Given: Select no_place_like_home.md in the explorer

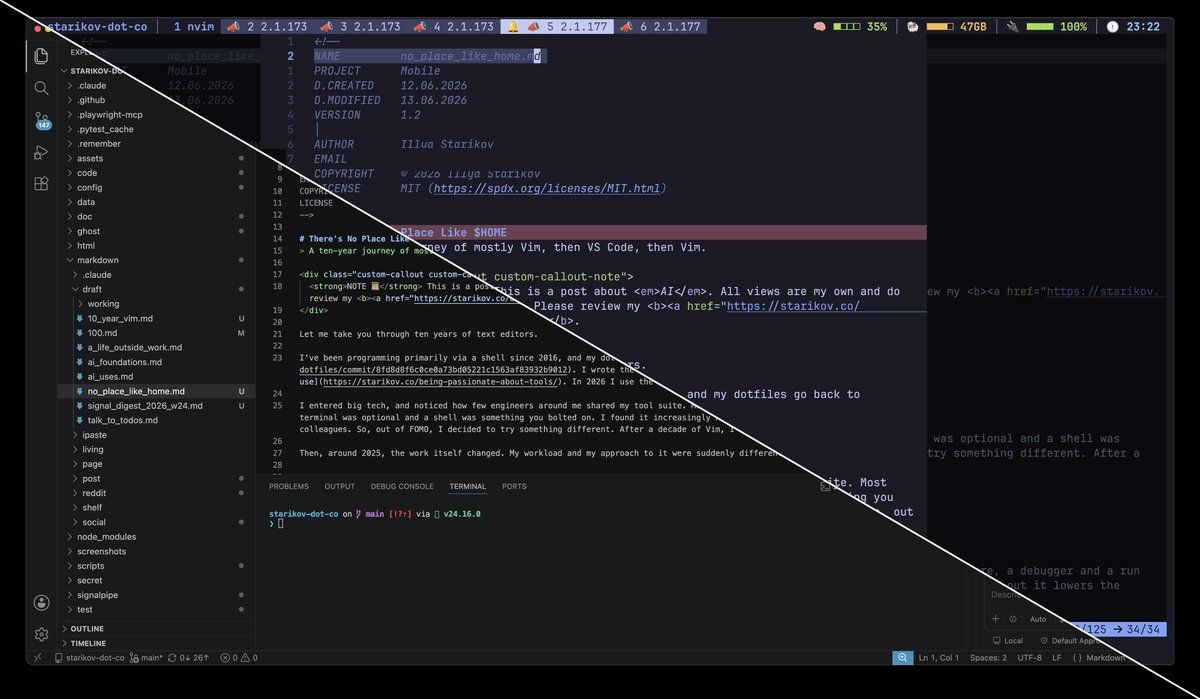Looking at the screenshot, I should 136,391.
